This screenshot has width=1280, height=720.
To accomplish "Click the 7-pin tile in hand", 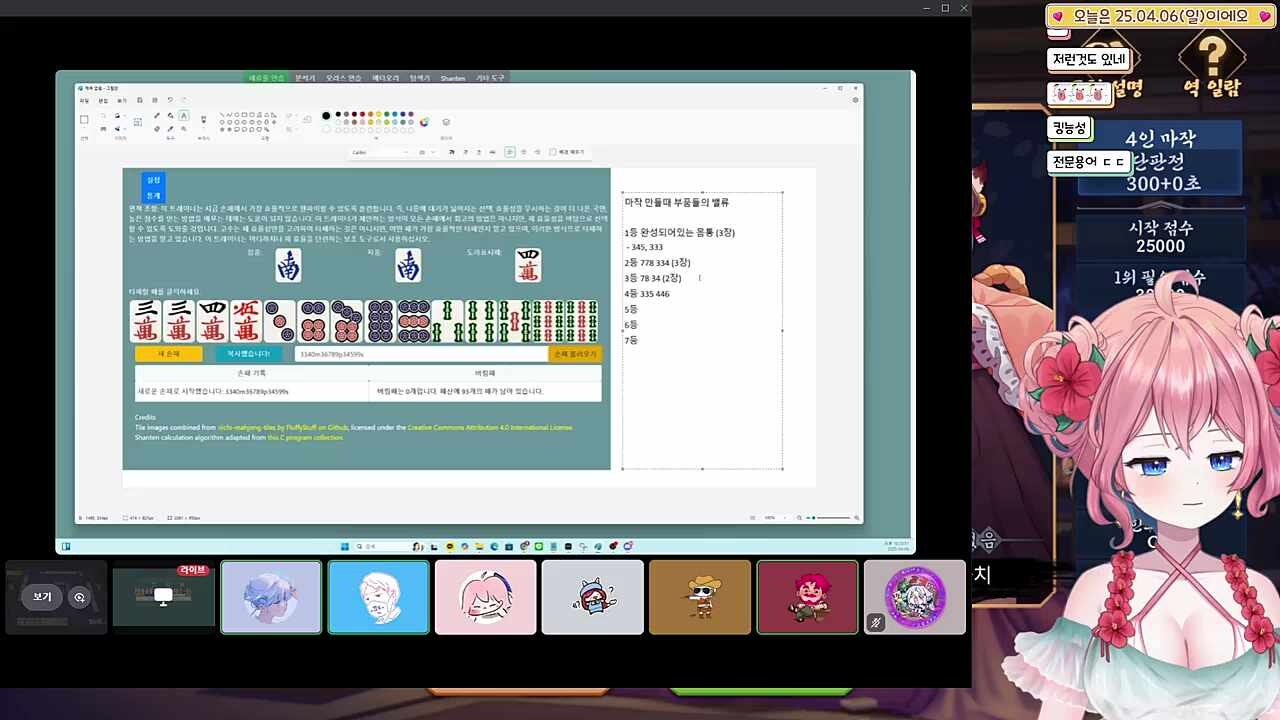I will pyautogui.click(x=347, y=321).
